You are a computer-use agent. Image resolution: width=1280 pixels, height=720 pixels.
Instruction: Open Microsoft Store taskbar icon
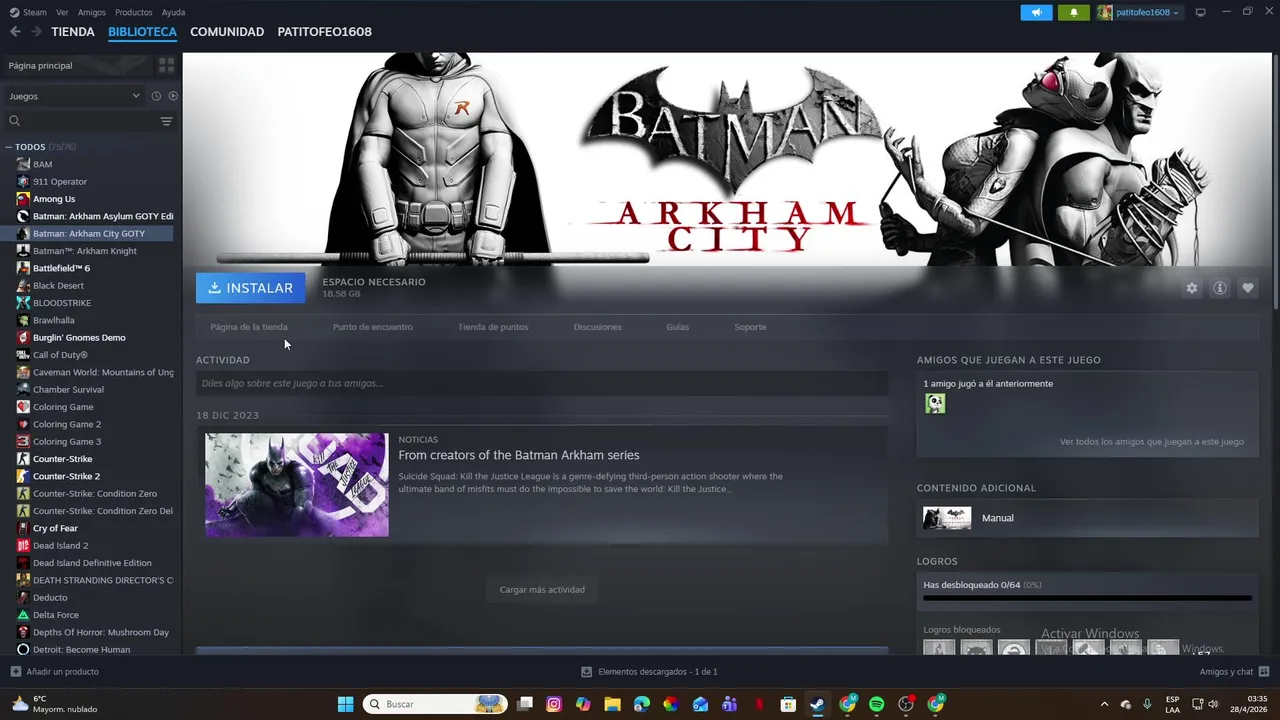(788, 704)
